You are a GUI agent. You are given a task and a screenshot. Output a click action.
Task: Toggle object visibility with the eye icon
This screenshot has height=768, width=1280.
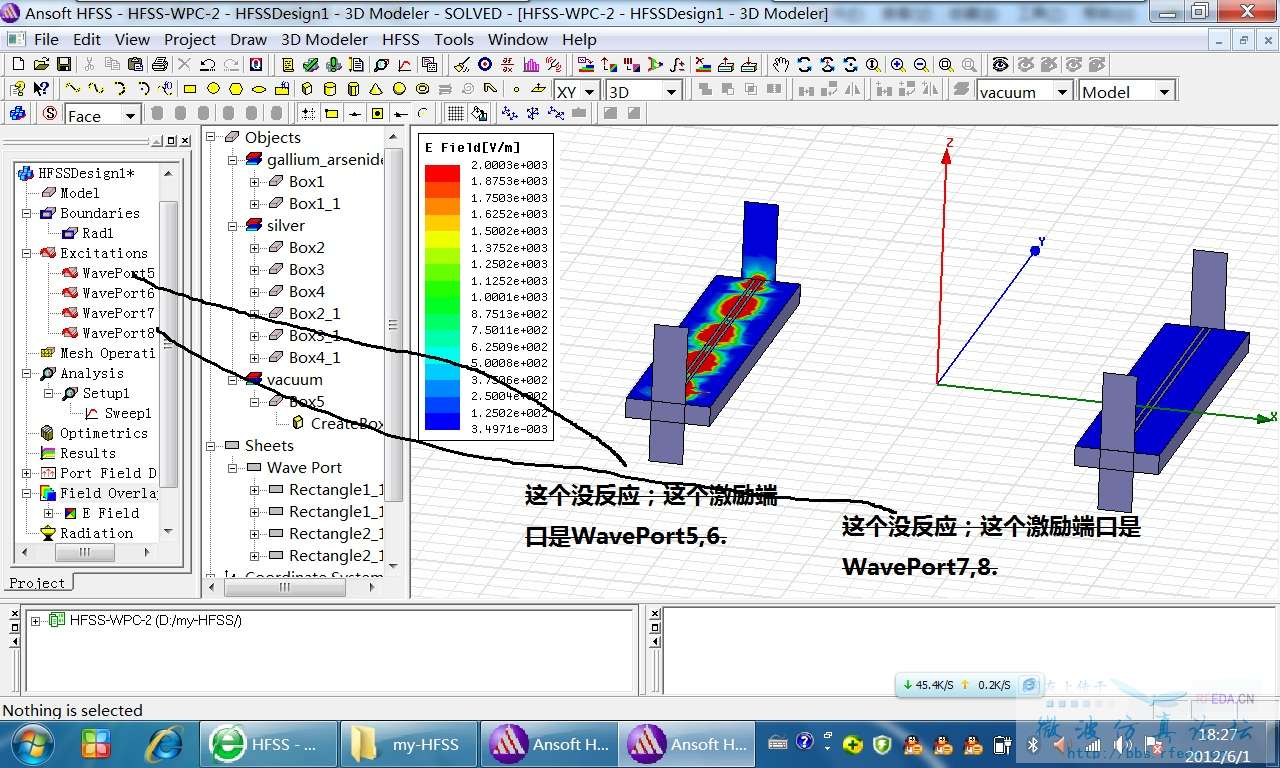click(1000, 64)
